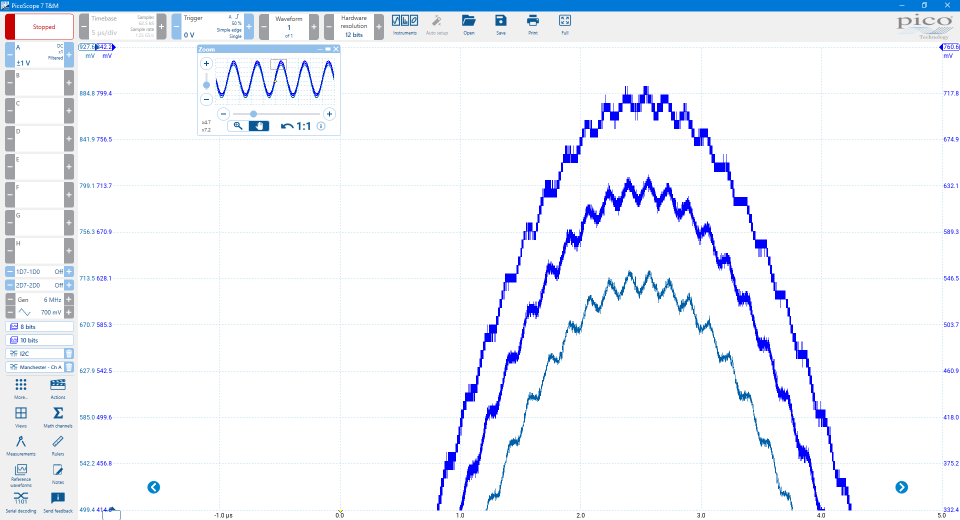Open Serial decoding options
This screenshot has width=960, height=520.
pos(21,501)
